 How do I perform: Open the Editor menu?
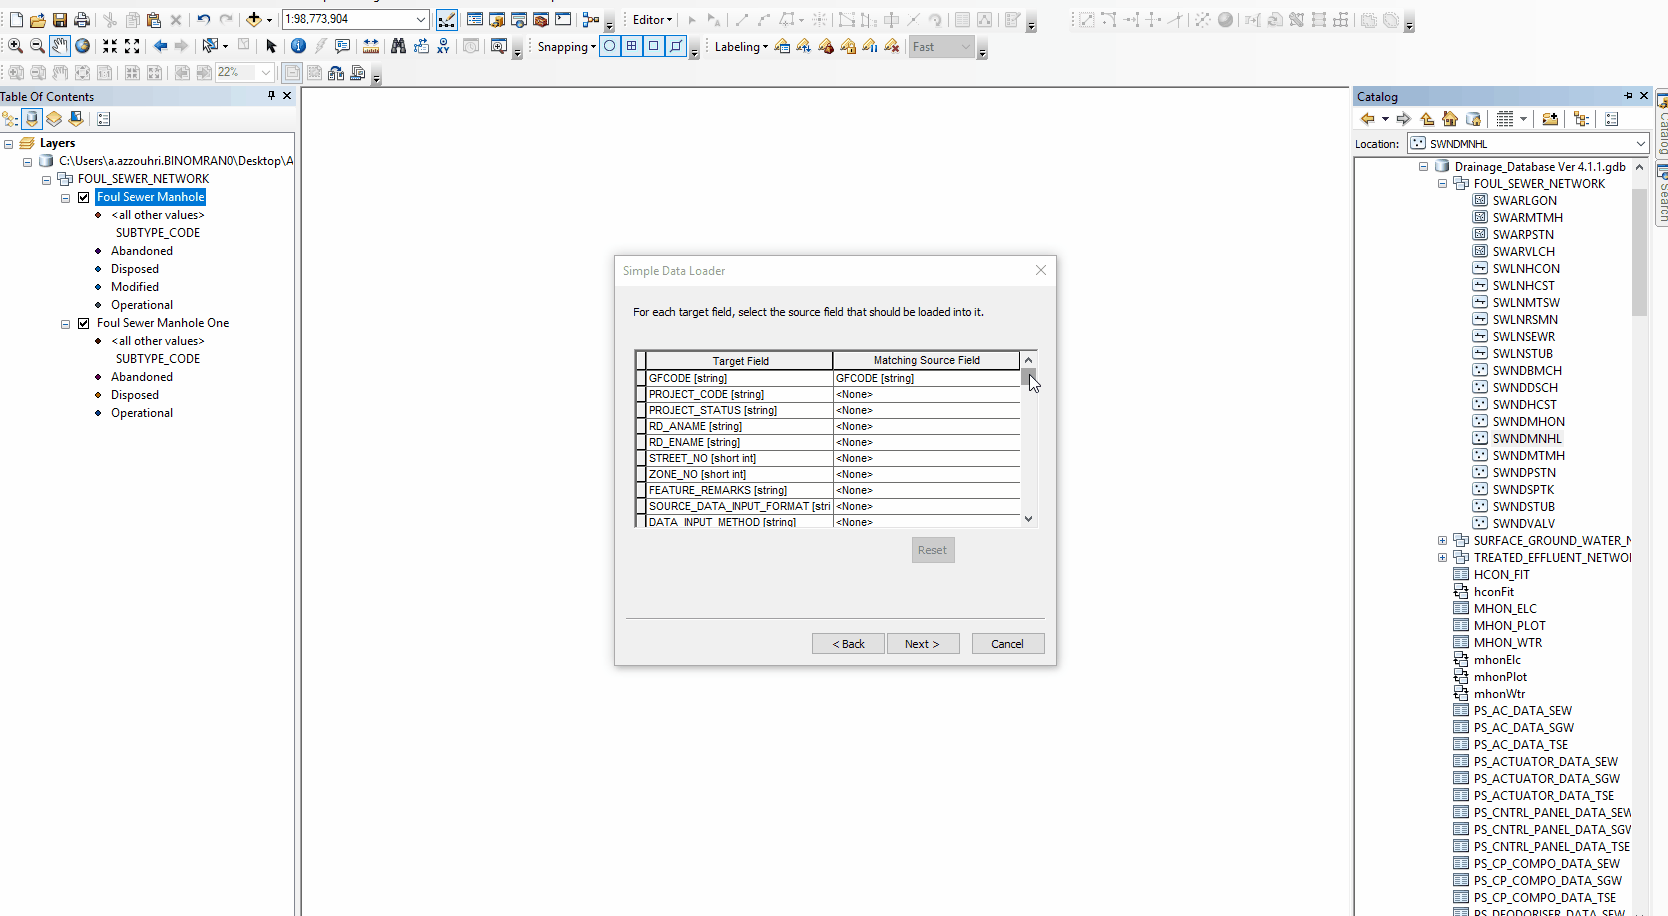(x=651, y=19)
